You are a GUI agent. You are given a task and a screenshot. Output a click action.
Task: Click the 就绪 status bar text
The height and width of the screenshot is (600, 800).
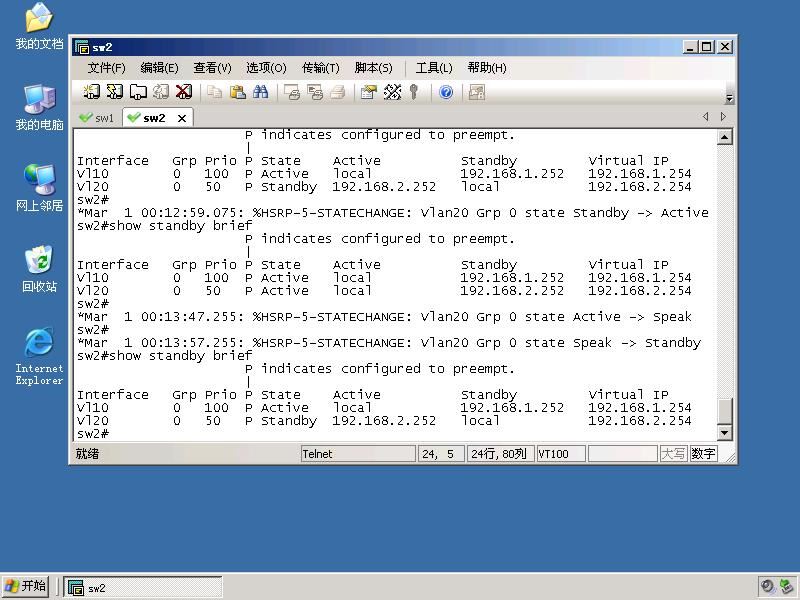(88, 454)
